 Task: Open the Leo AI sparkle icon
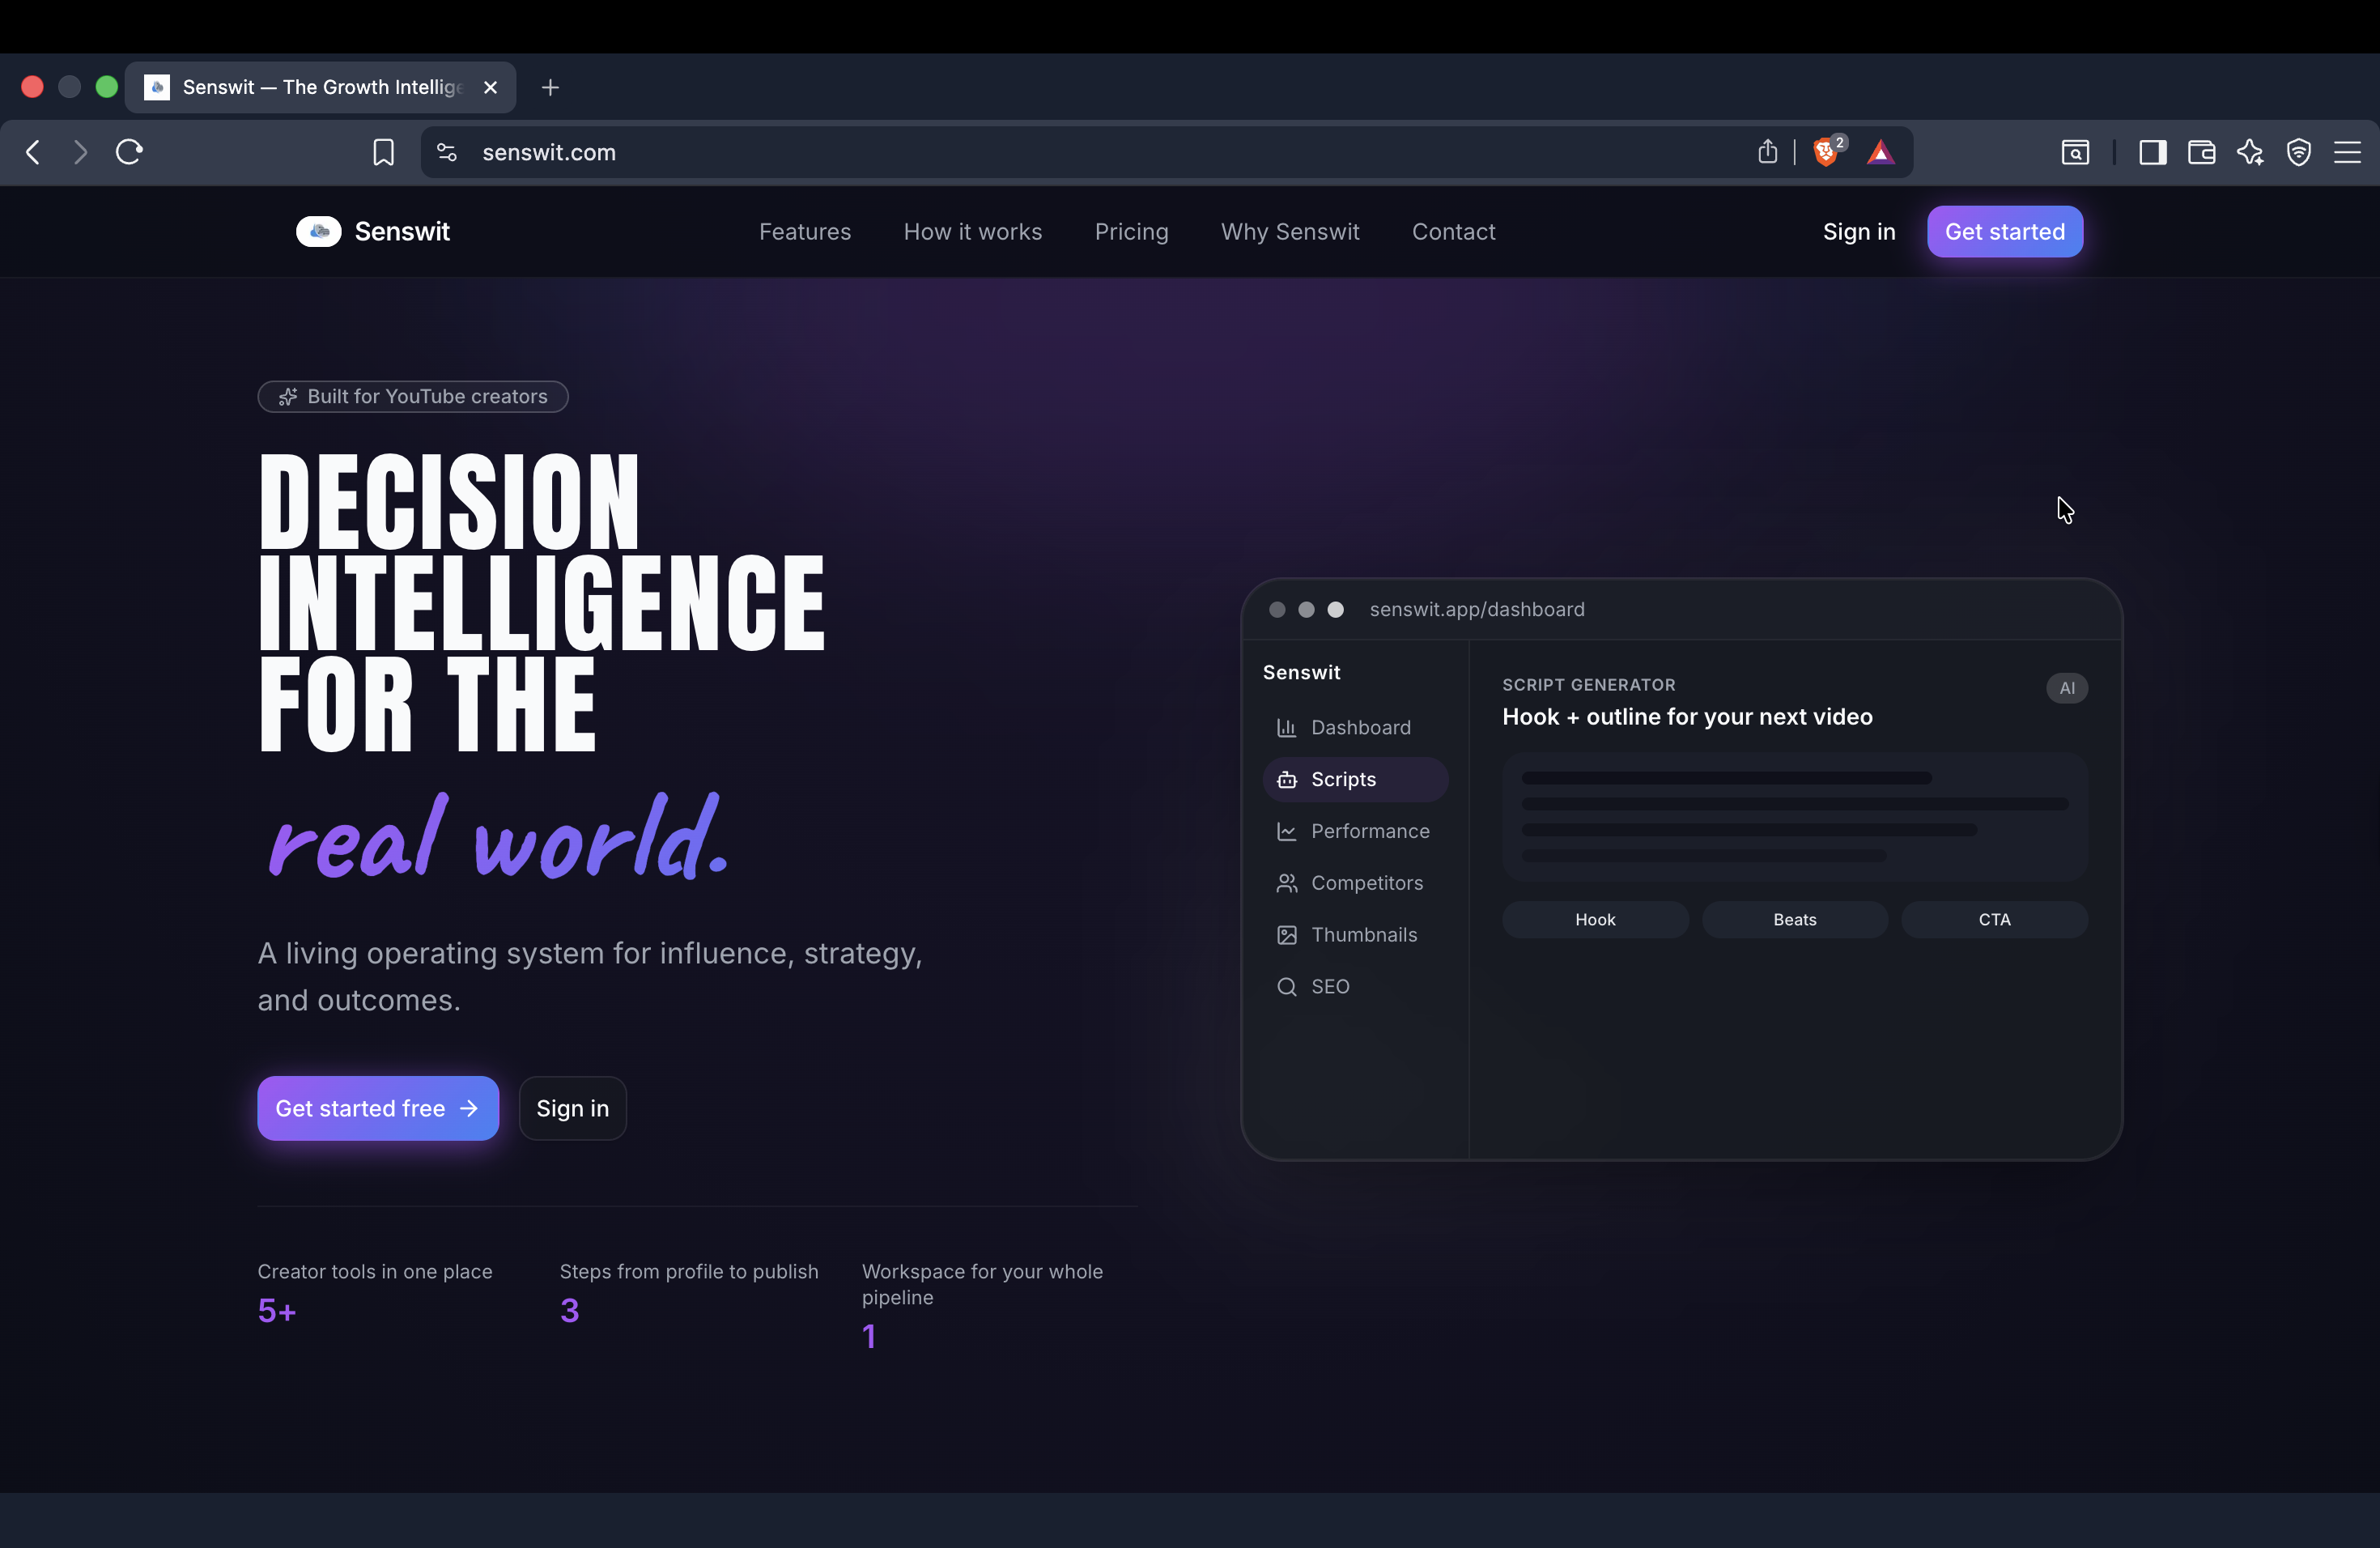click(2250, 152)
